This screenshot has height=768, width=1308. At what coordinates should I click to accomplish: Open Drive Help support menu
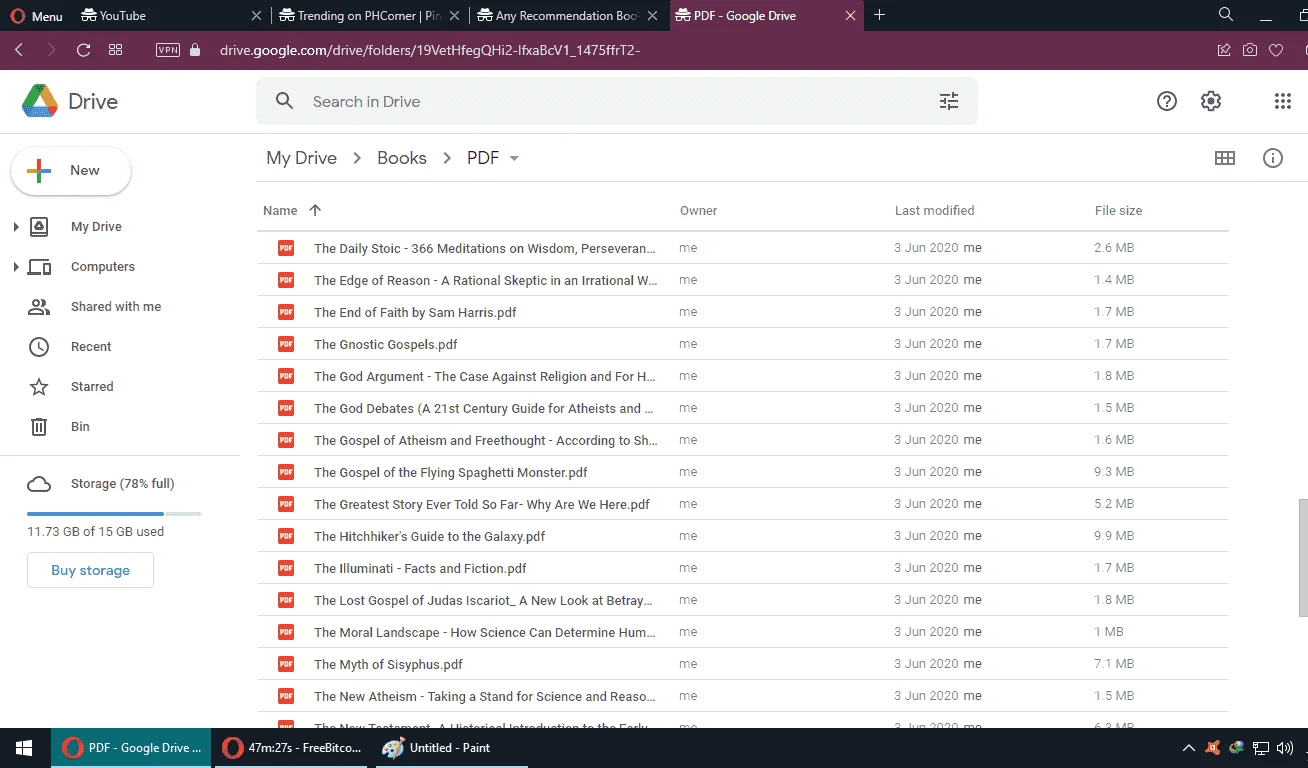pyautogui.click(x=1167, y=101)
